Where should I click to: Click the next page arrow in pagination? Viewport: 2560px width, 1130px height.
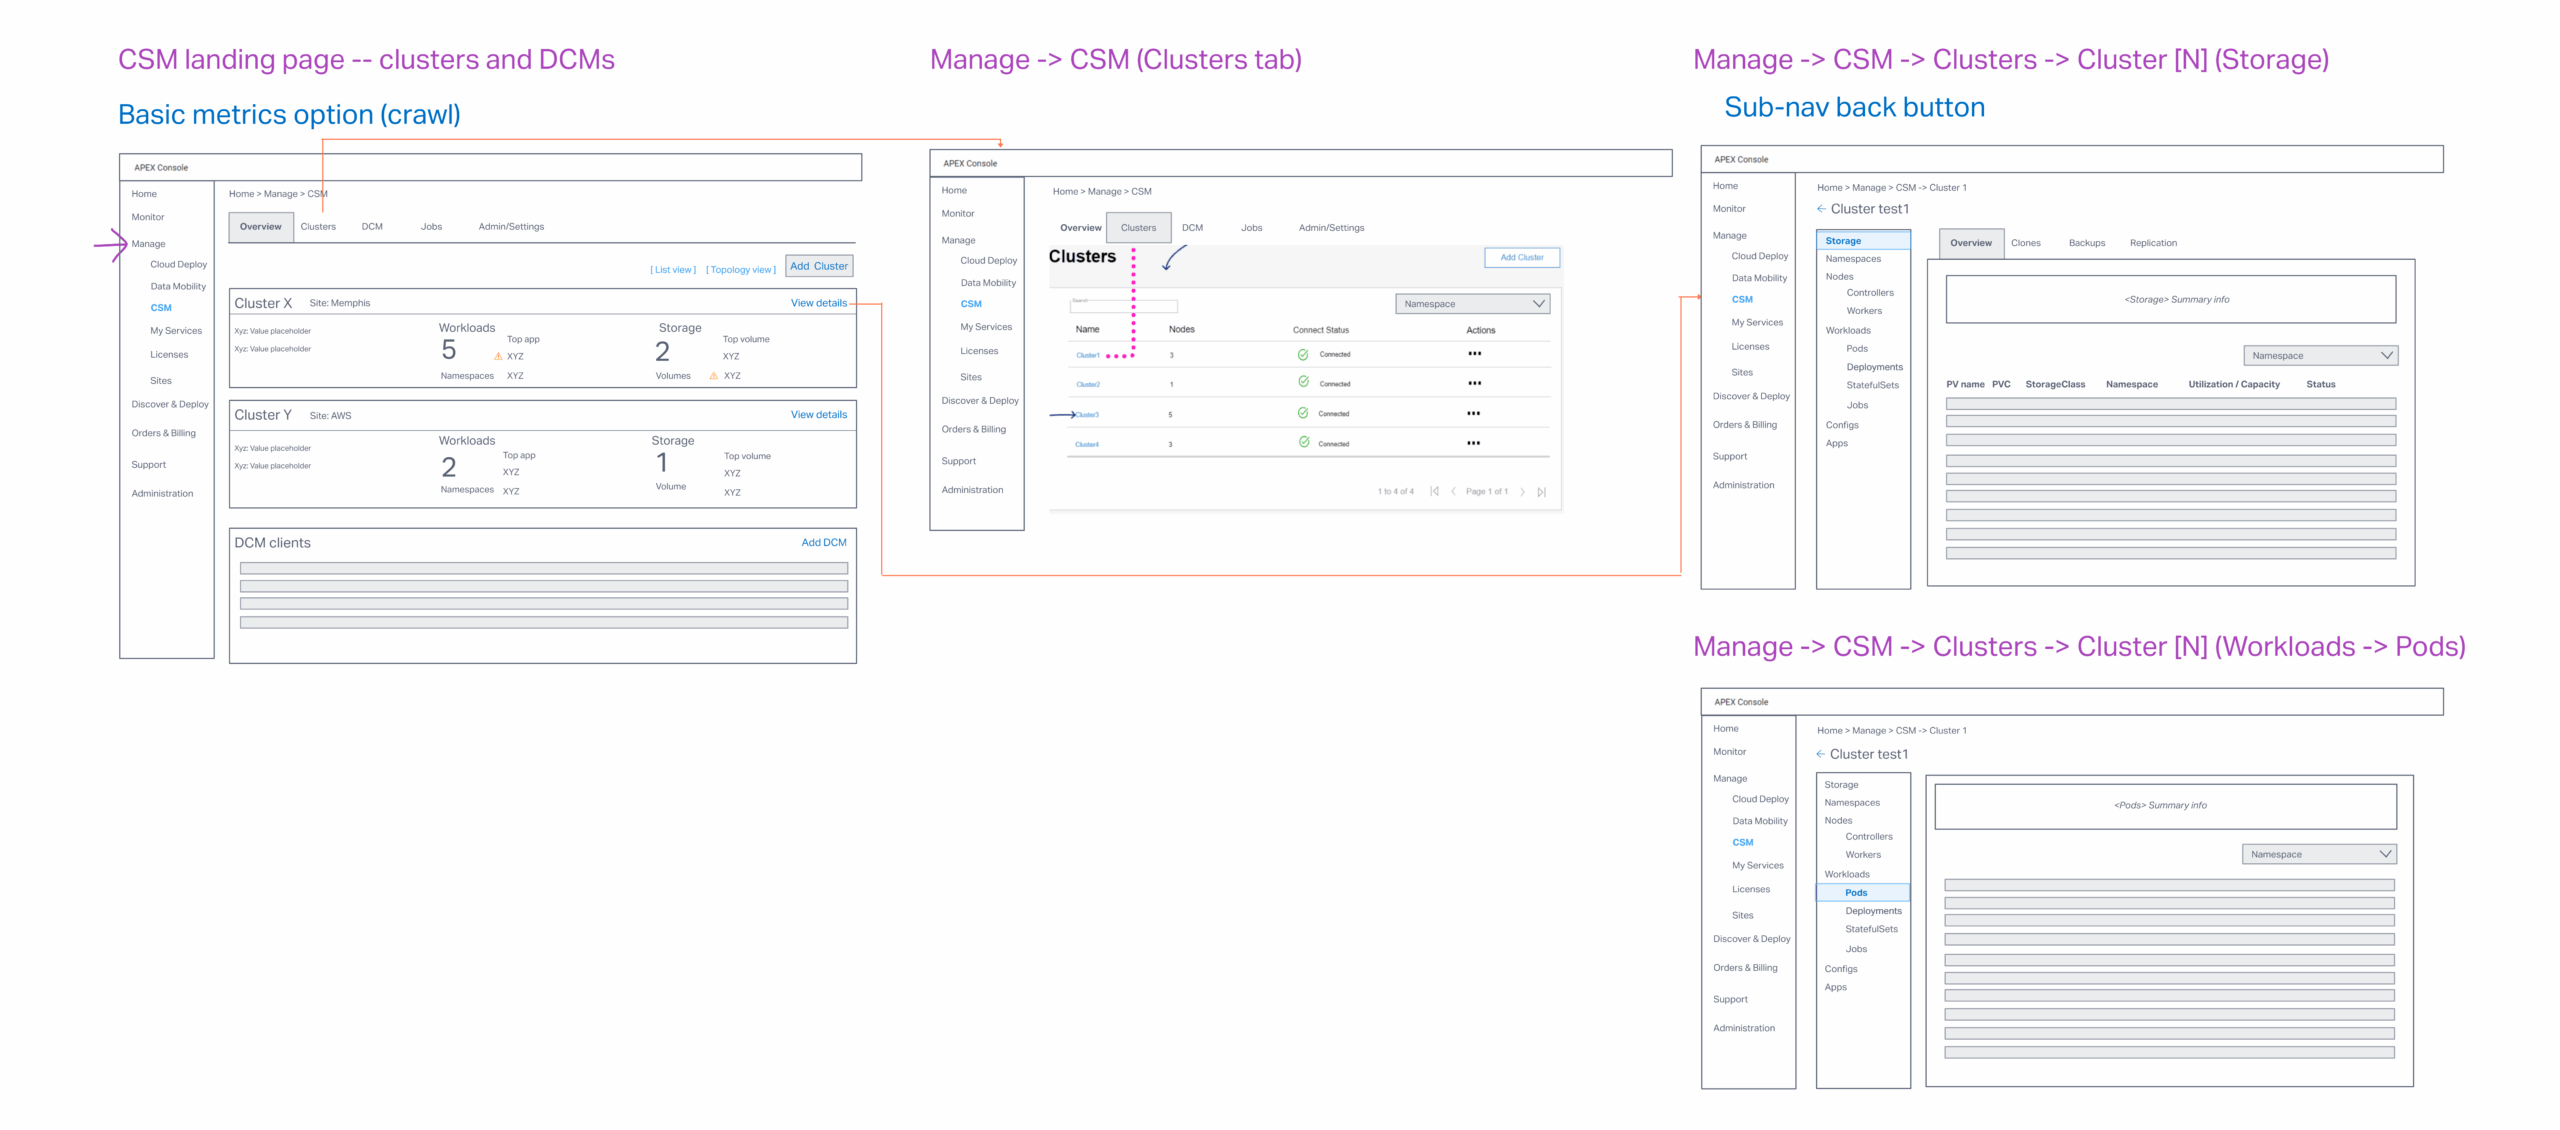tap(1522, 492)
